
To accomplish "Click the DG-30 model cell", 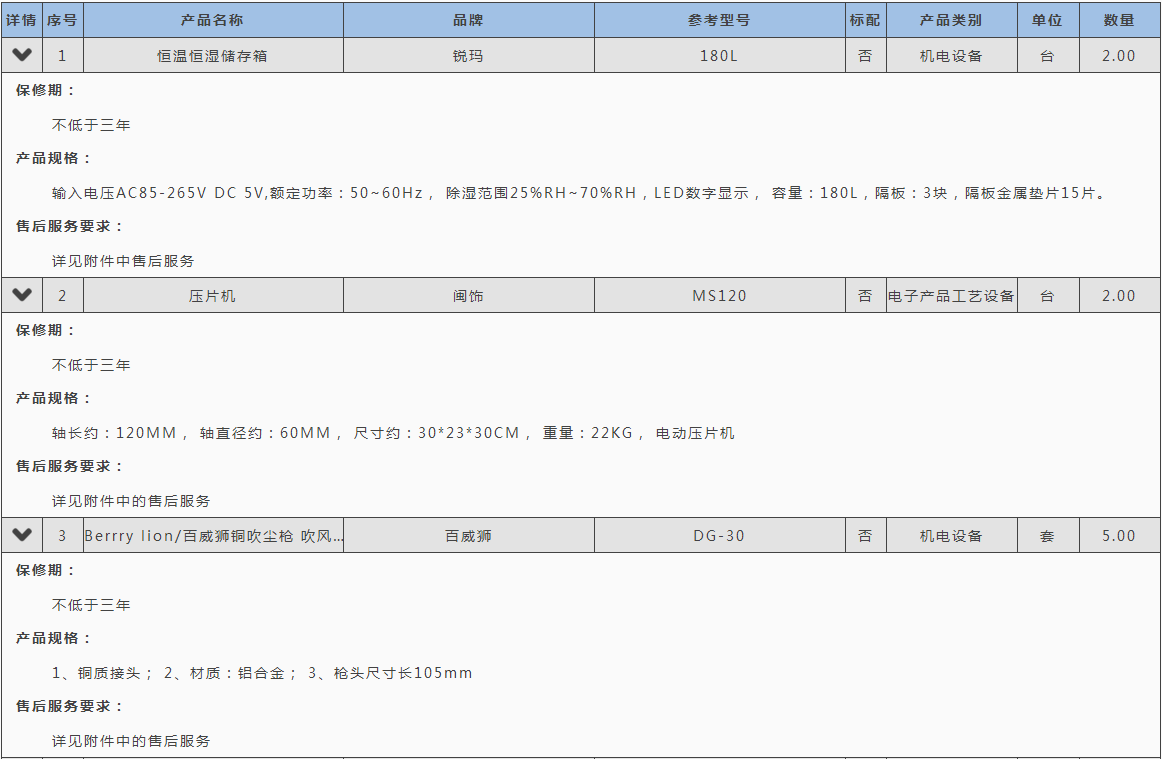I will [x=719, y=536].
